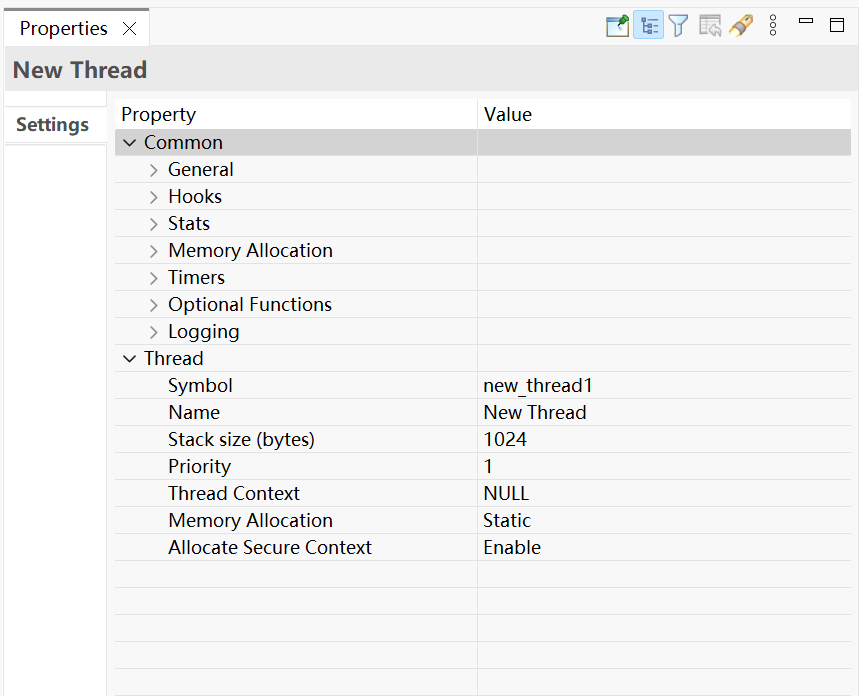Image resolution: width=859 pixels, height=696 pixels.
Task: Open the Memory Allocation Static dropdown value
Action: pyautogui.click(x=664, y=520)
